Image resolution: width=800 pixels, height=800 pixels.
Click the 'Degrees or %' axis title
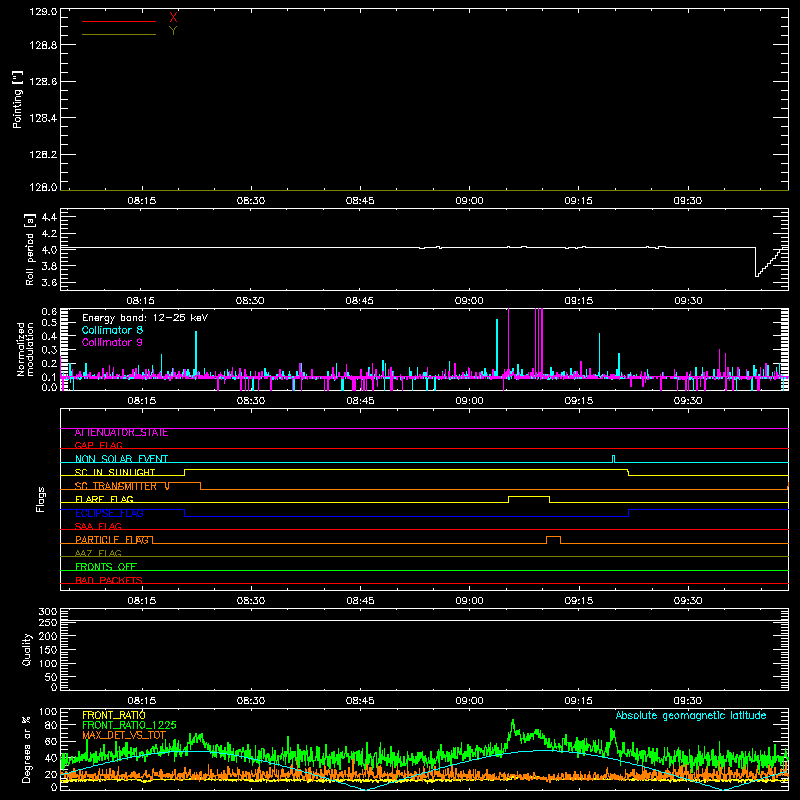27,749
